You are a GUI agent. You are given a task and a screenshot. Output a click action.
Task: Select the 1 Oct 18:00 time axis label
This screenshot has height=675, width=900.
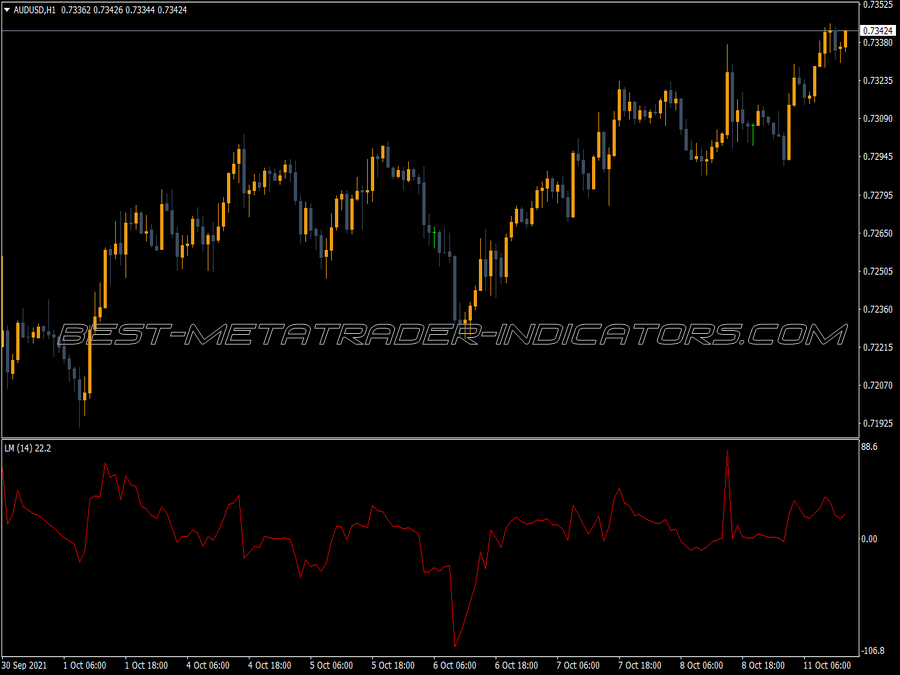coord(146,665)
